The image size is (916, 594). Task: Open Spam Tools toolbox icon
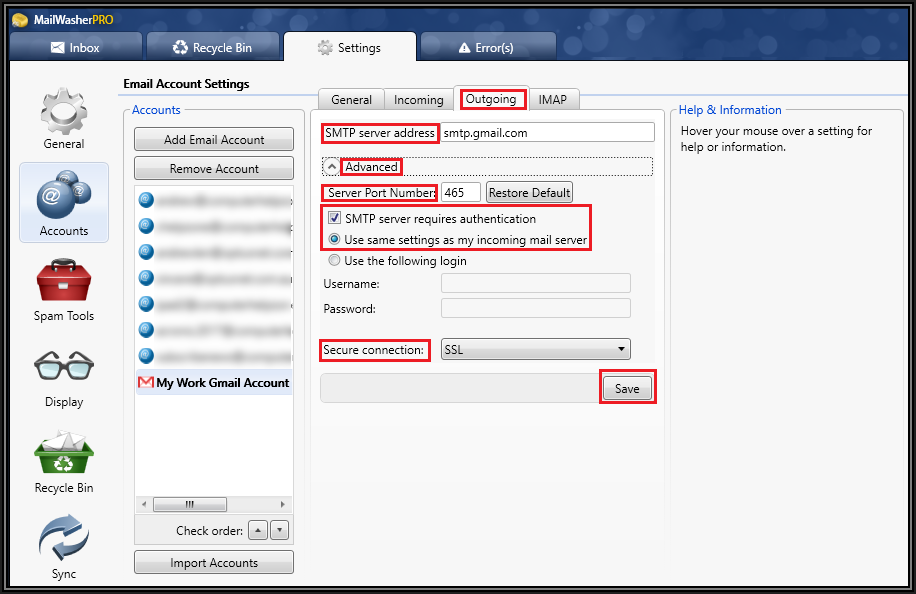click(64, 280)
